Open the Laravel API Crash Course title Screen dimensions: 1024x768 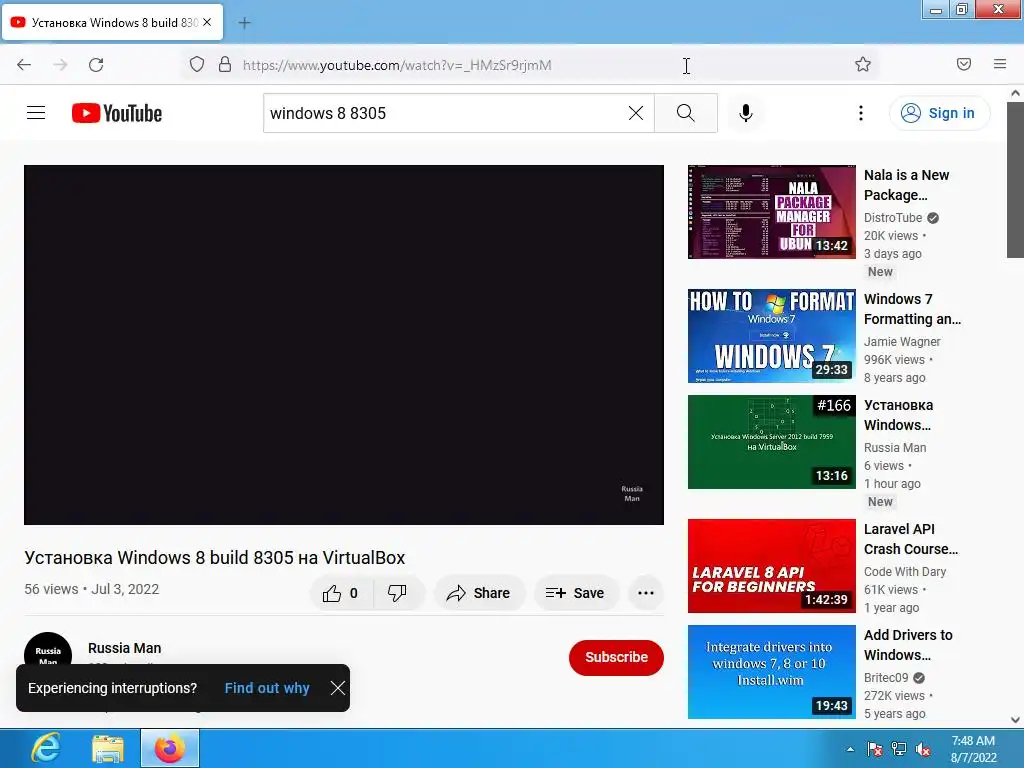911,539
